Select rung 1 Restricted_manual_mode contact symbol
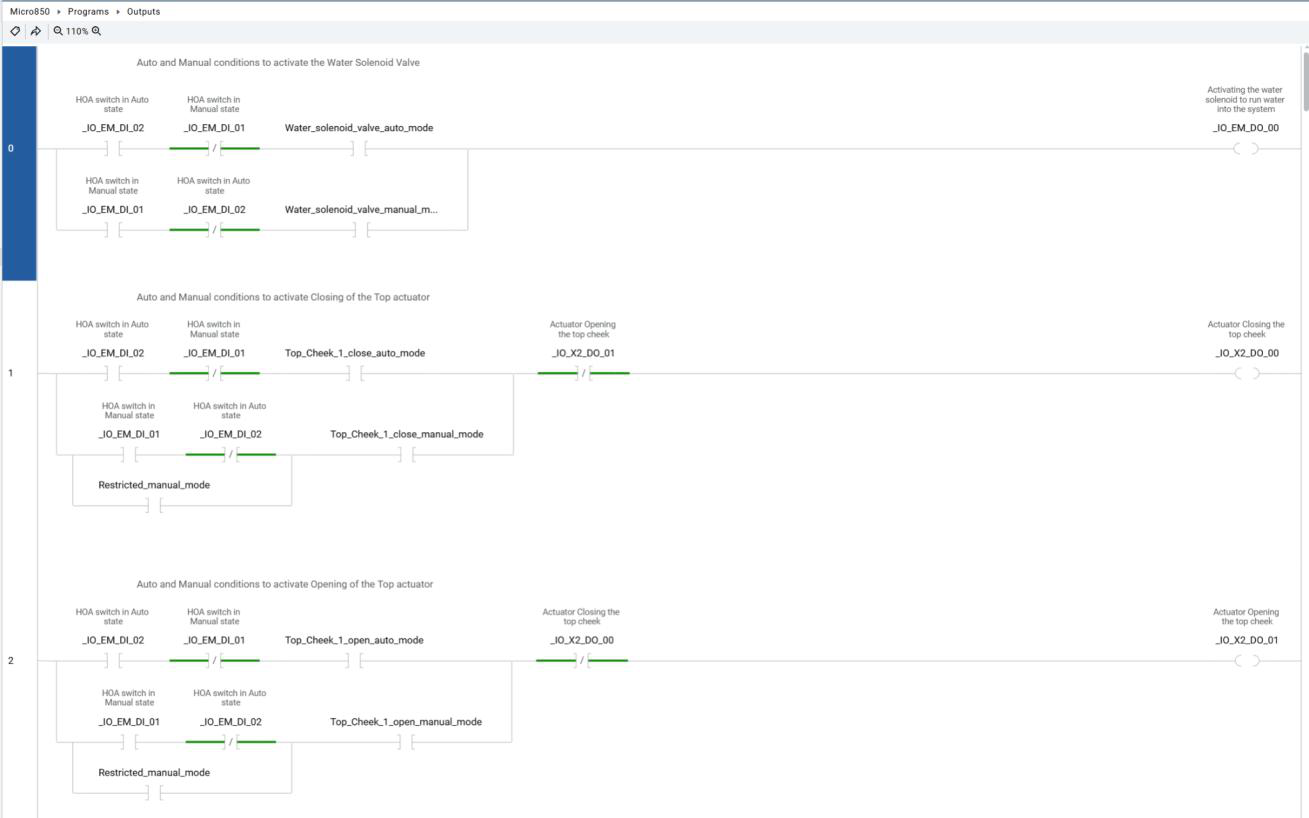 click(x=154, y=506)
